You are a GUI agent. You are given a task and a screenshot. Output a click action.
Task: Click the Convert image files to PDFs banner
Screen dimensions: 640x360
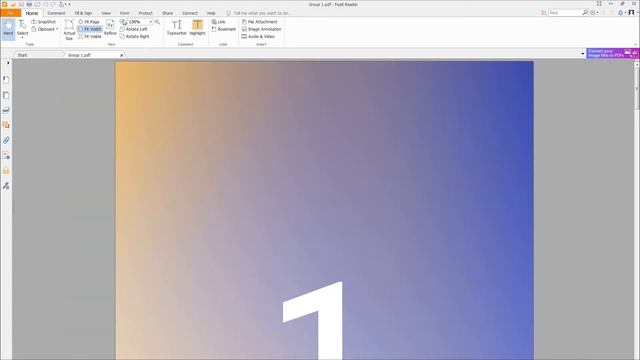tap(613, 53)
